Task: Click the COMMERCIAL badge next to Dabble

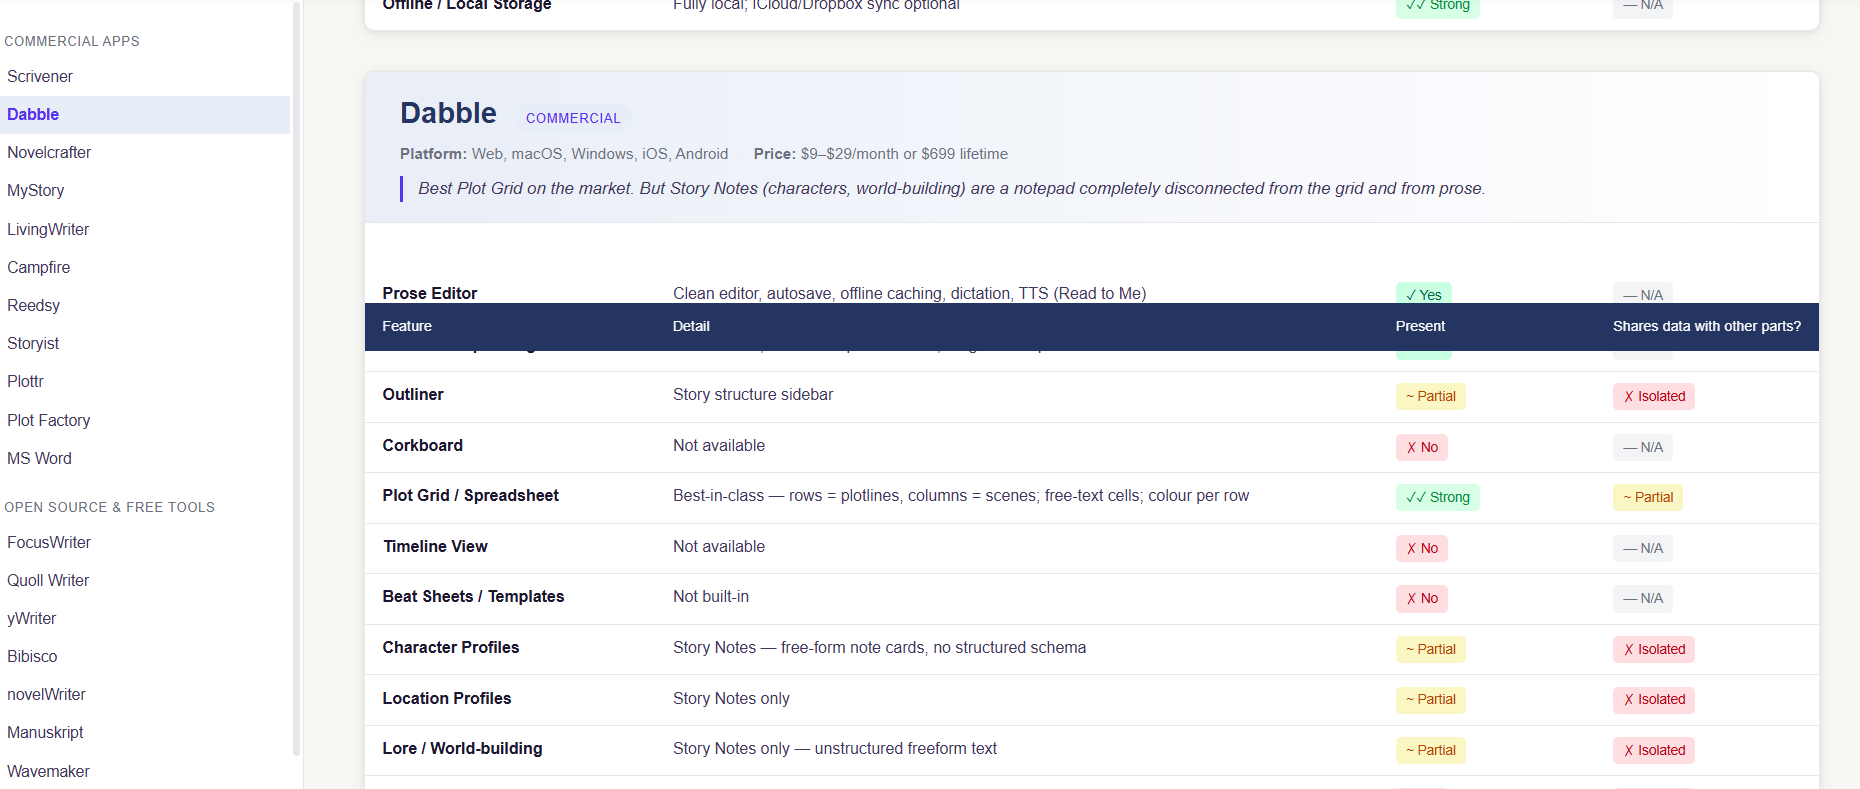Action: pos(573,118)
